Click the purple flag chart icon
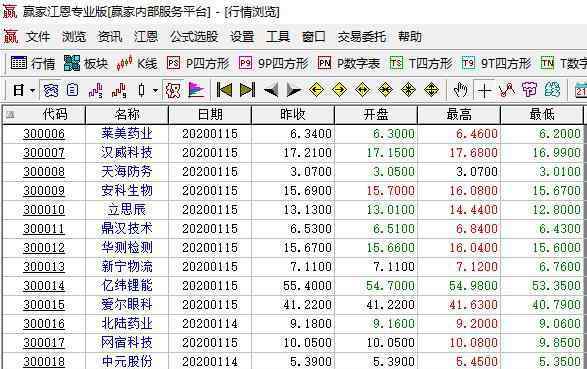 (x=197, y=90)
